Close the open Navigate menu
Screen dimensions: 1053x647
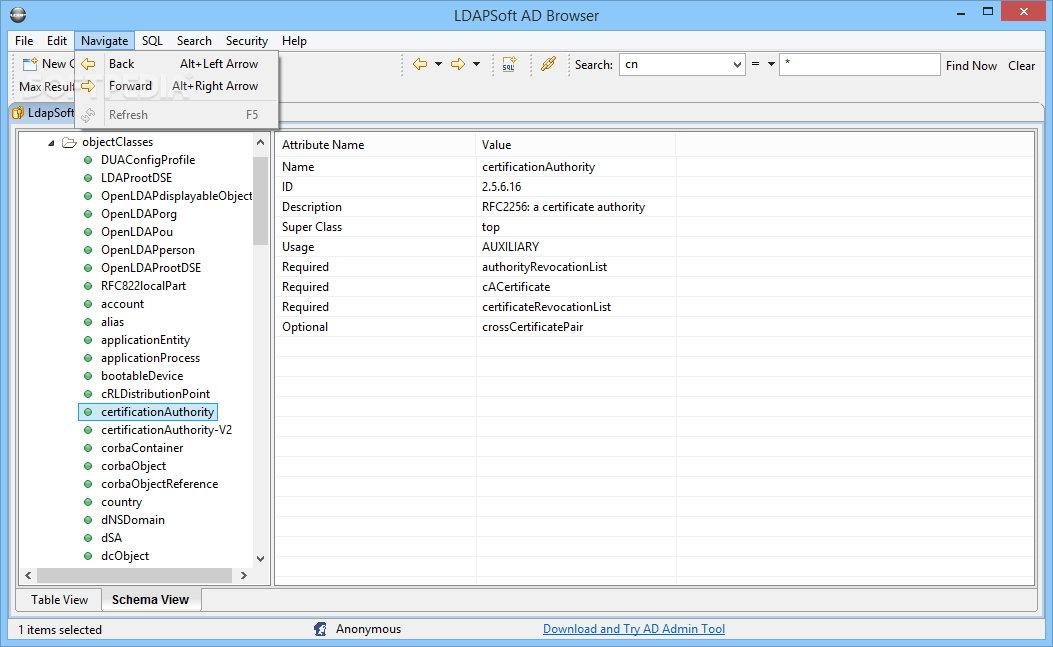click(x=105, y=41)
